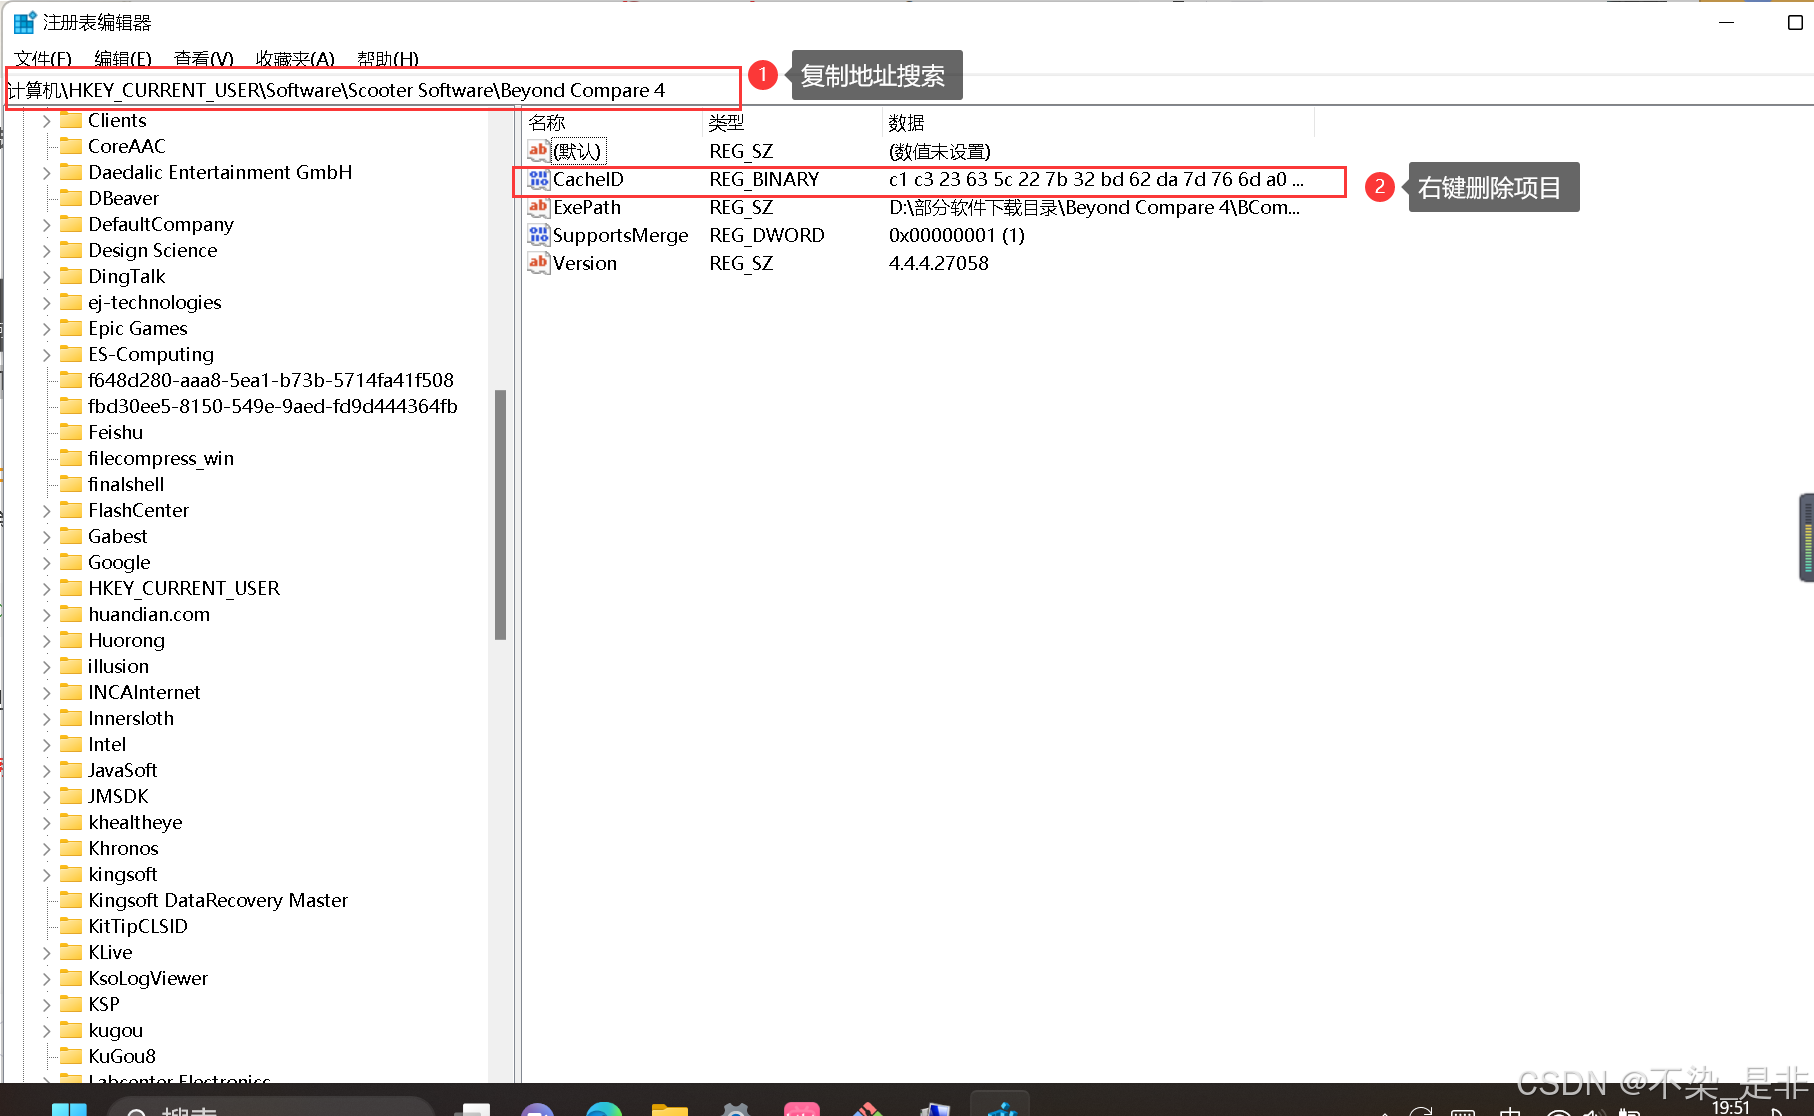Image resolution: width=1814 pixels, height=1116 pixels.
Task: Click the SupportsMerge DWORD value icon
Action: 539,235
